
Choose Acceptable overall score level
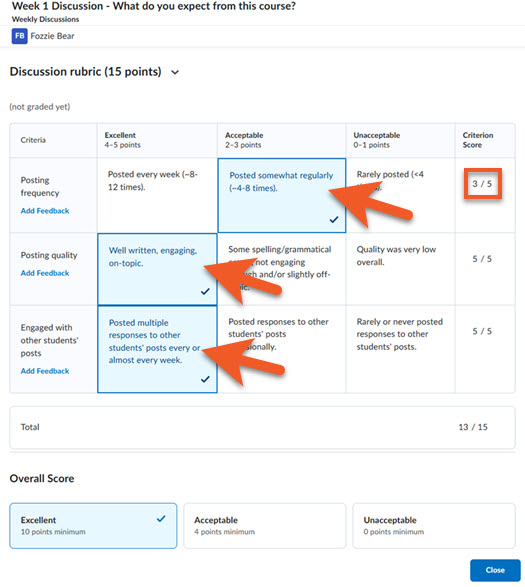pos(265,526)
